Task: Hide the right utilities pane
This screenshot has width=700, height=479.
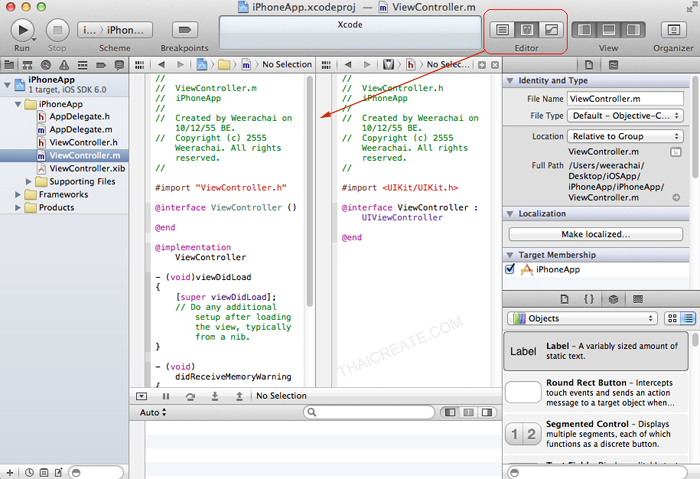Action: pos(631,30)
